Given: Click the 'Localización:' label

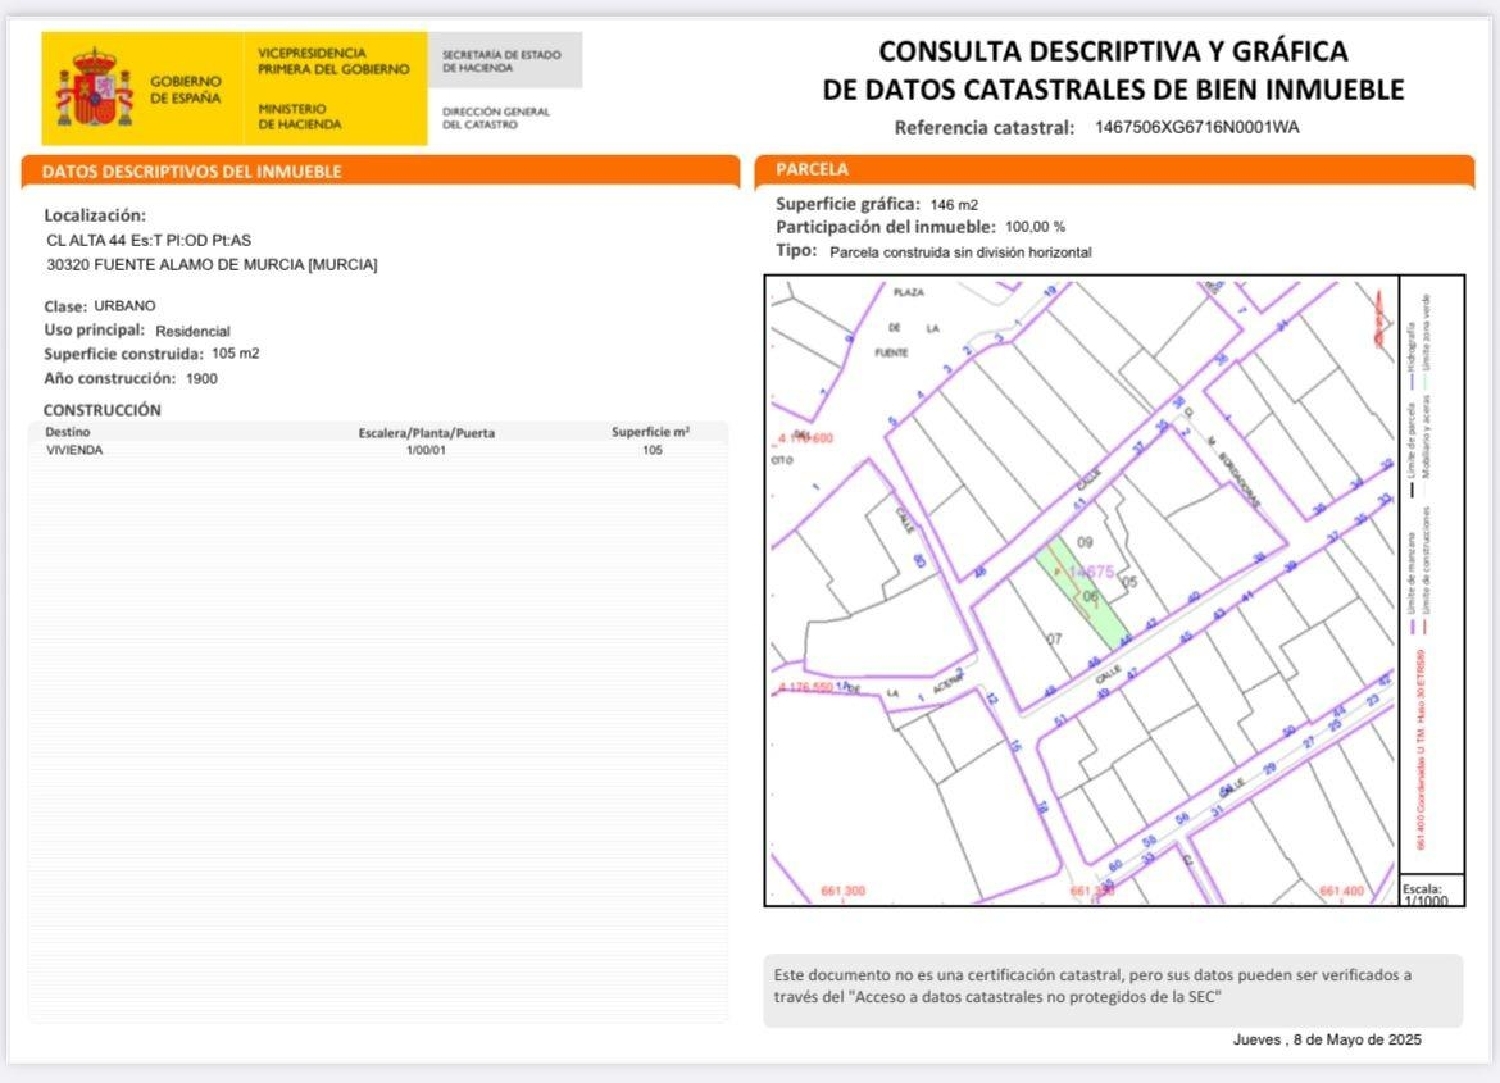Looking at the screenshot, I should coord(95,216).
